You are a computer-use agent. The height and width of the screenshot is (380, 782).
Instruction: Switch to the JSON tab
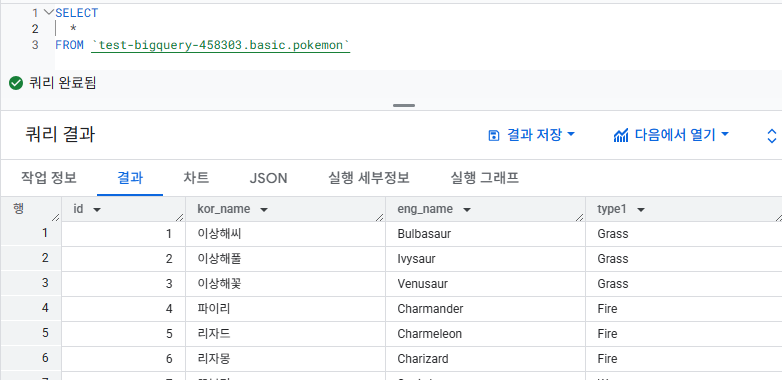click(268, 178)
